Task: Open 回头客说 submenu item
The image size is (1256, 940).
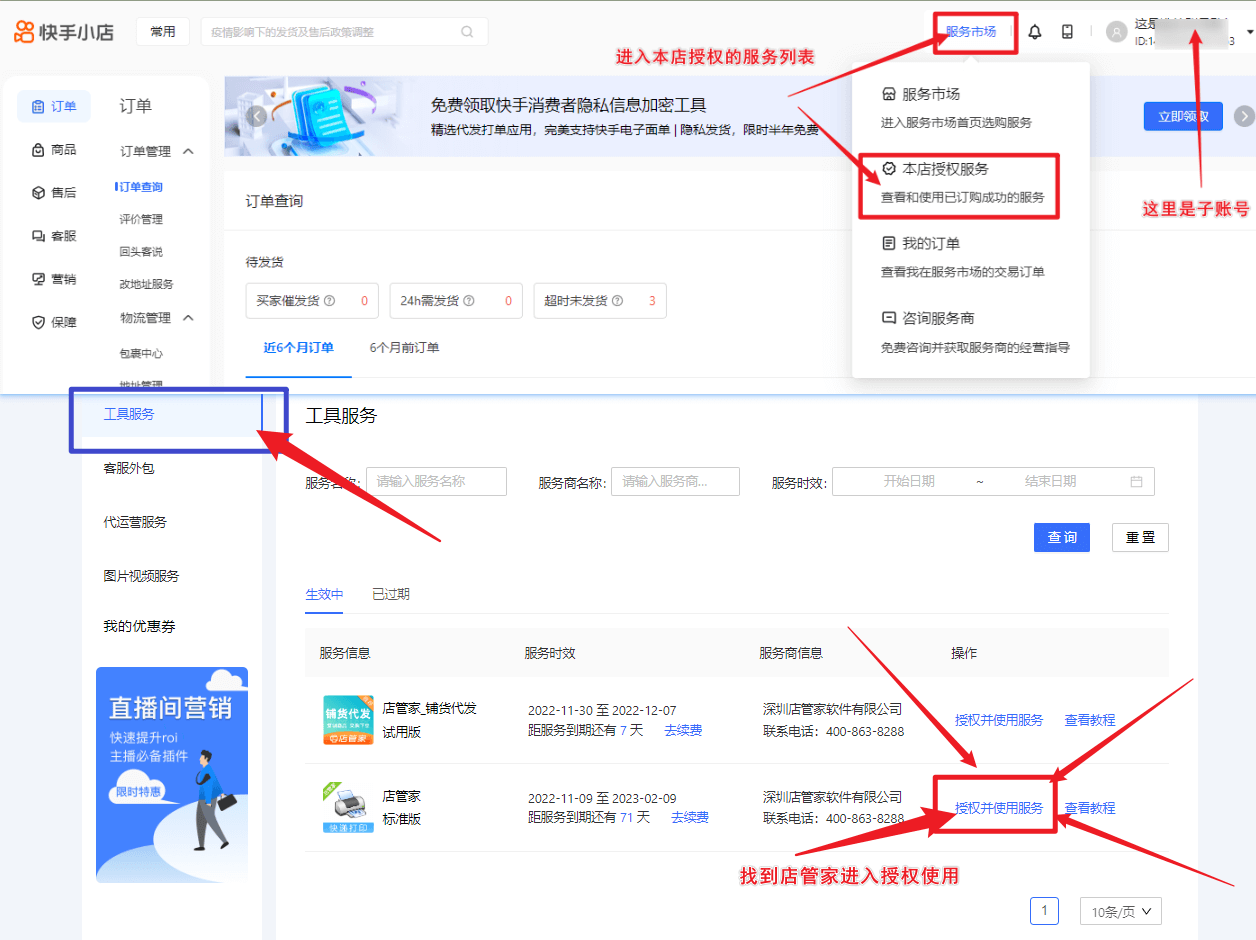Action: [x=141, y=252]
